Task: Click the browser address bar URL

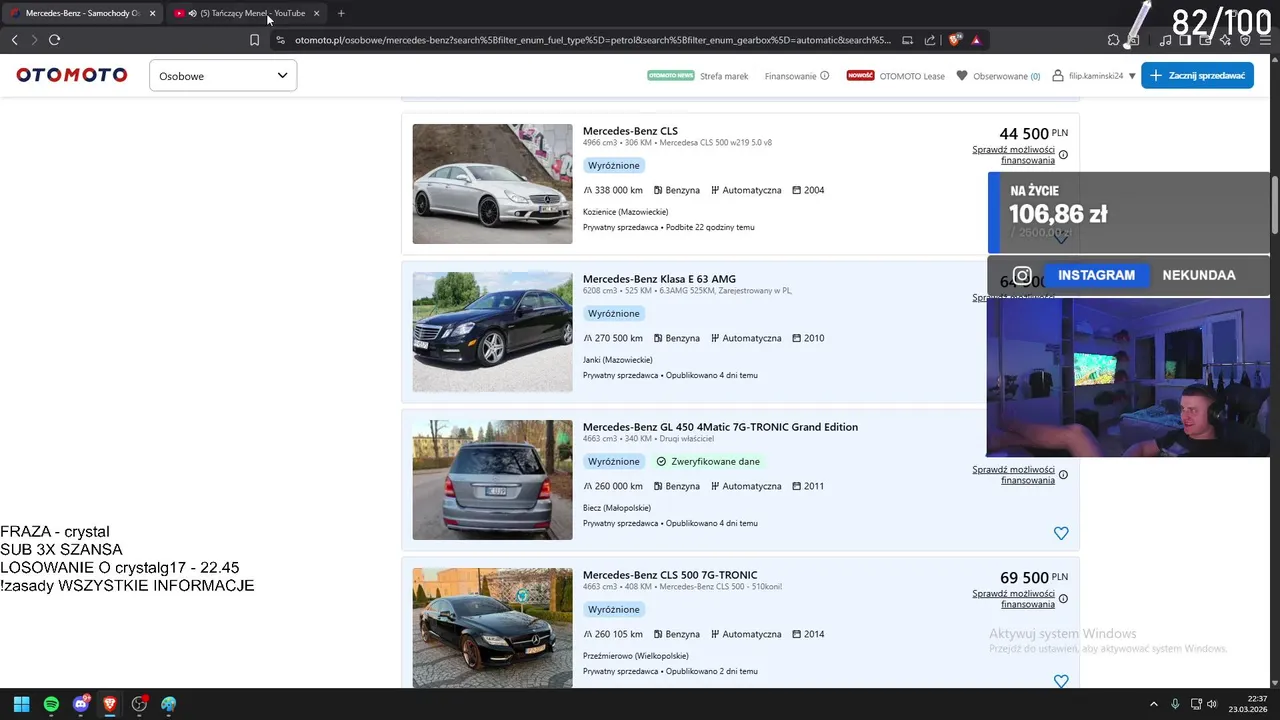Action: [x=592, y=40]
